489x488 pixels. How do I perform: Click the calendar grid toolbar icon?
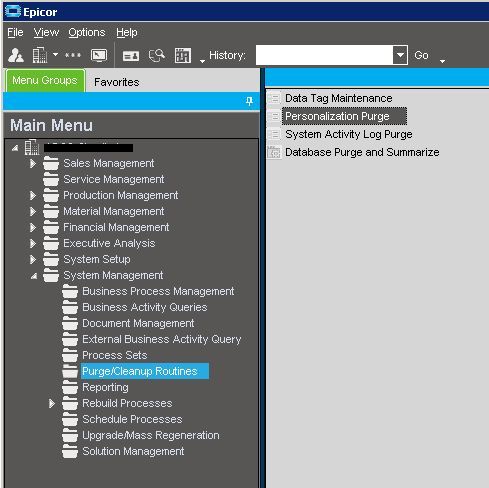(183, 55)
